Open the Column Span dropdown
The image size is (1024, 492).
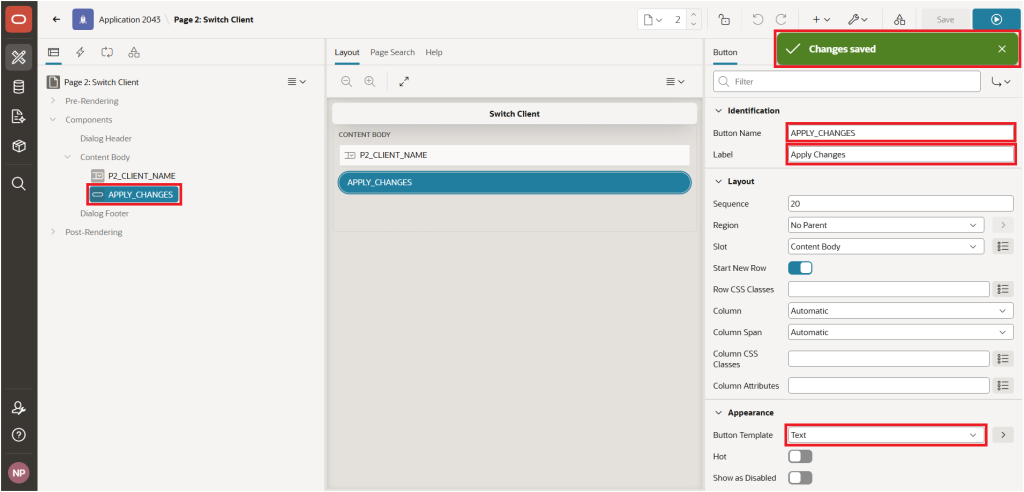click(x=901, y=333)
